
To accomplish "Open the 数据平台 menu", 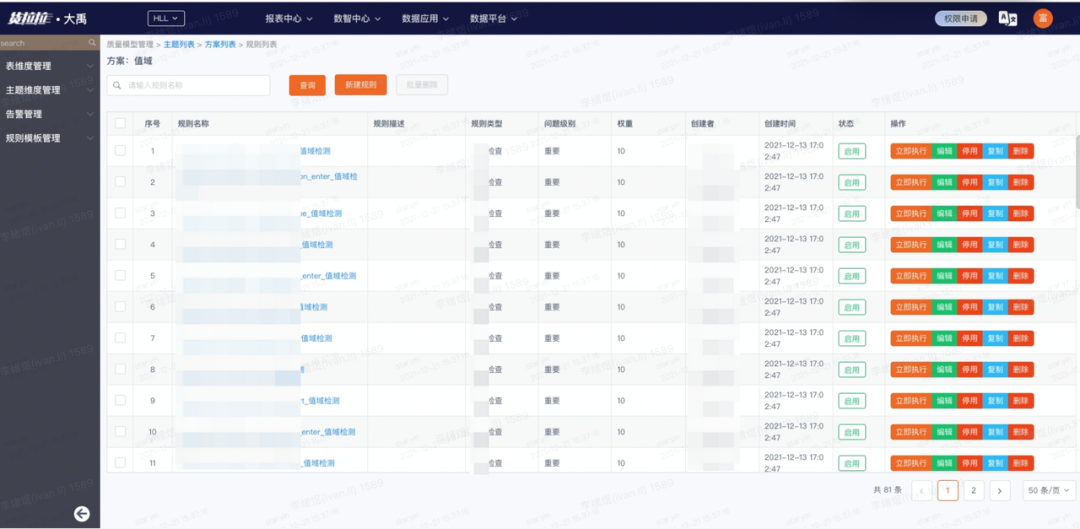I will tap(493, 19).
